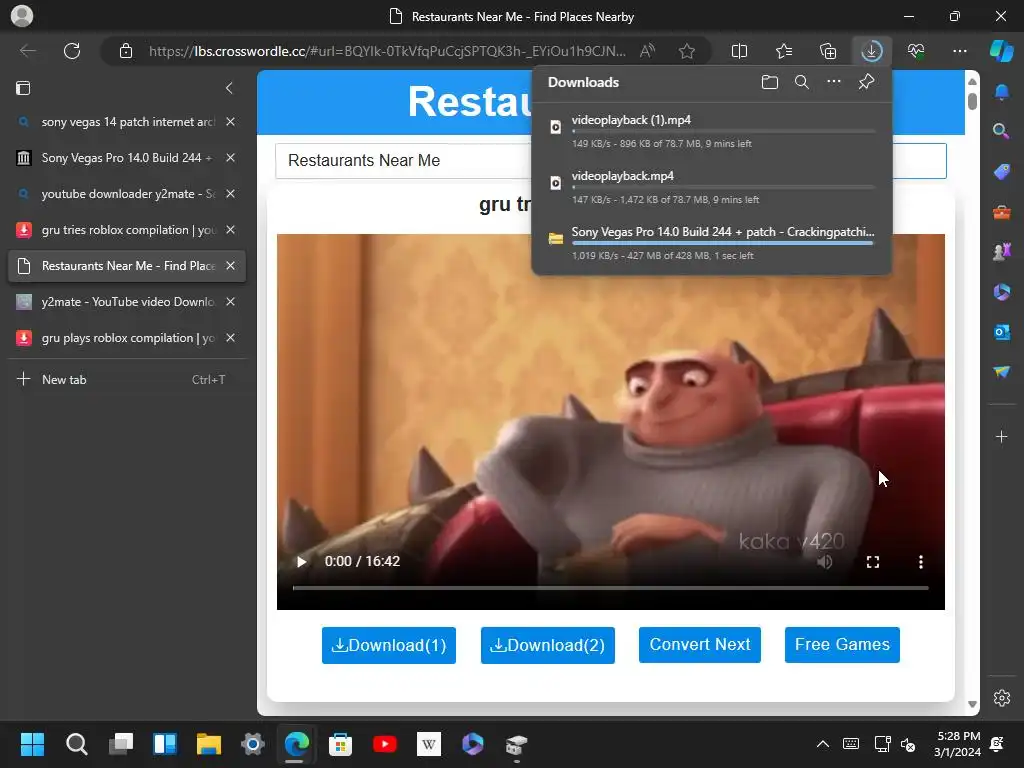Image resolution: width=1024 pixels, height=768 pixels.
Task: Open Microsoft Store from taskbar
Action: (340, 744)
